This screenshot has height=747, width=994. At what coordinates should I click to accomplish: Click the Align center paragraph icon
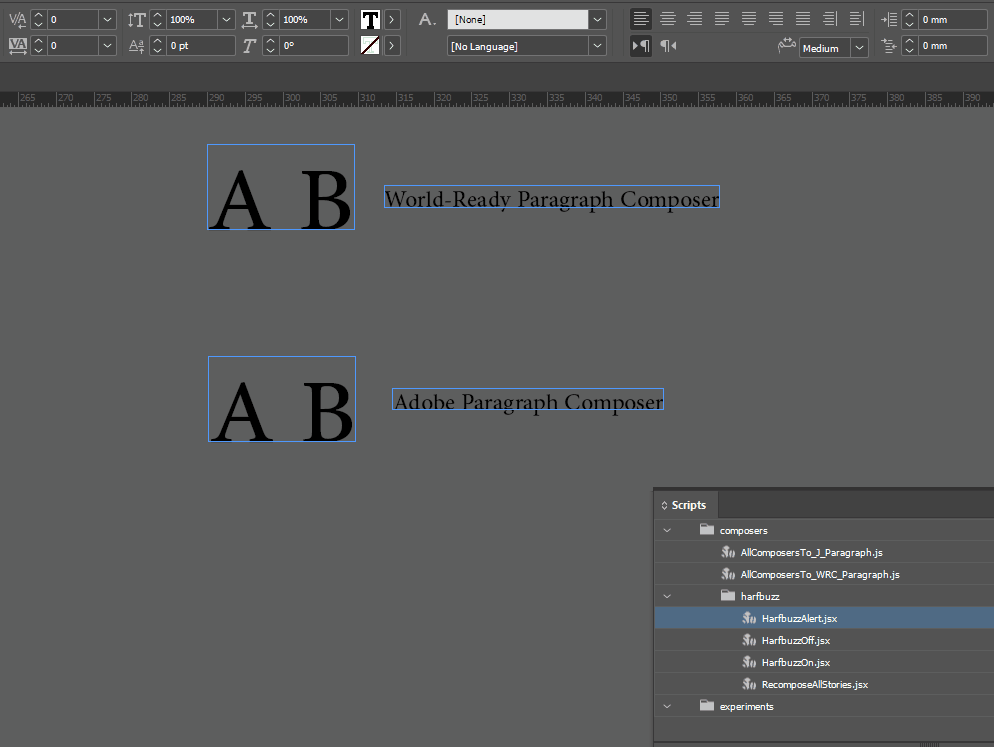(x=667, y=19)
